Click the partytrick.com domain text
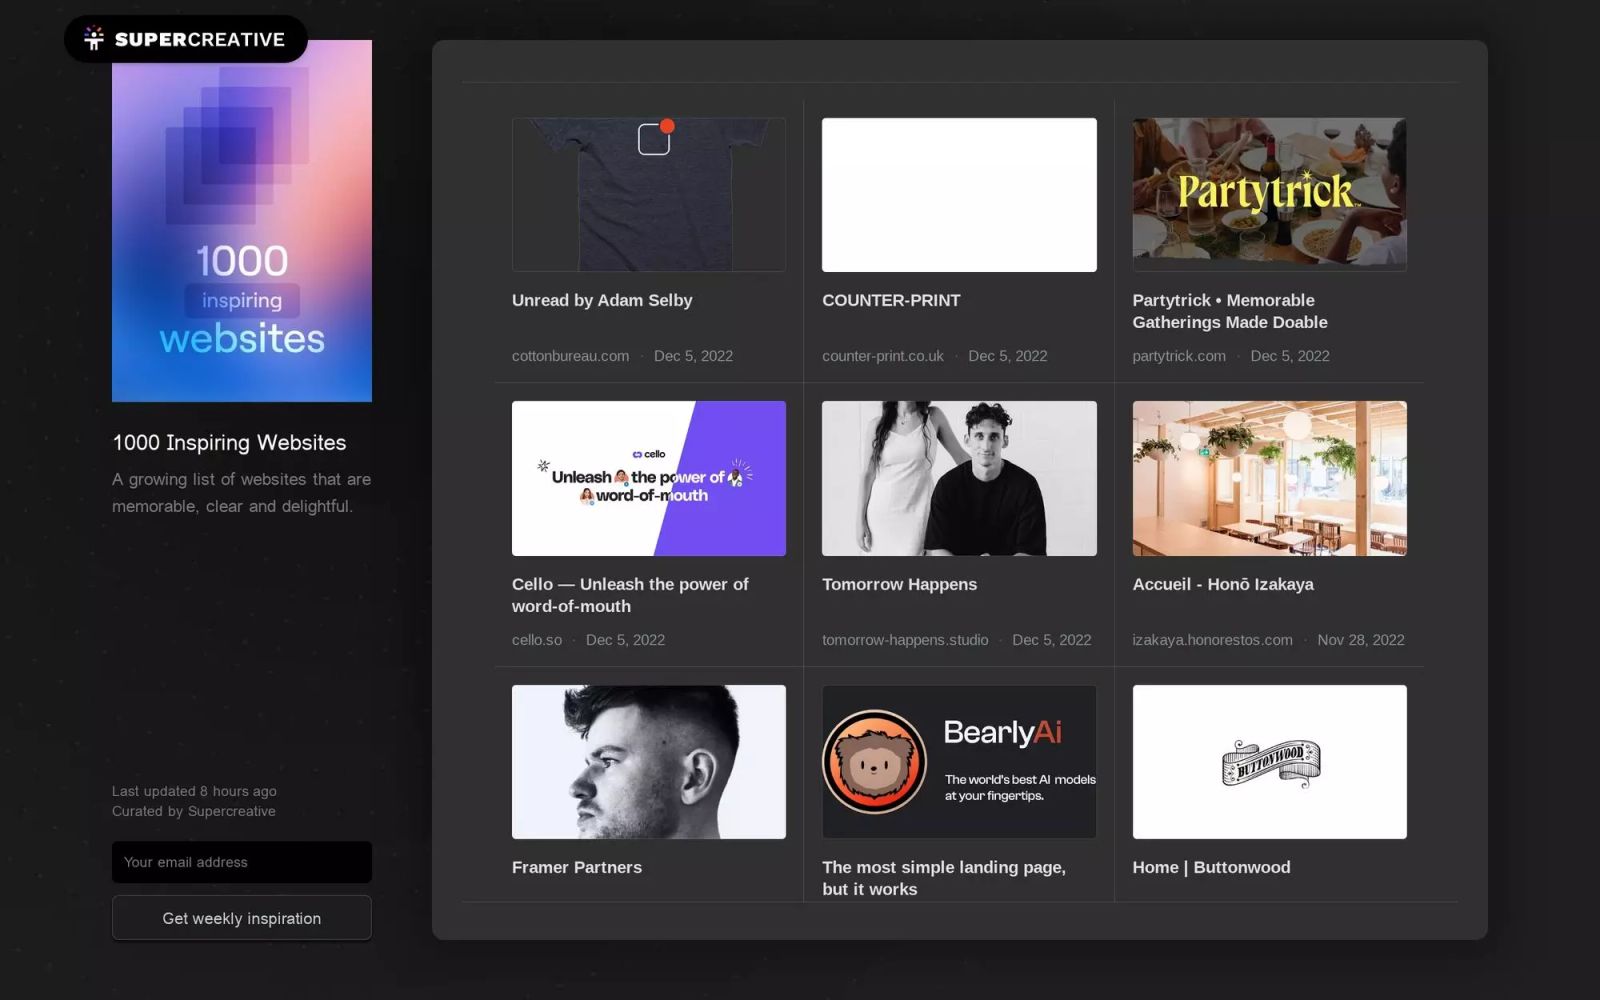The width and height of the screenshot is (1600, 1000). coord(1179,356)
